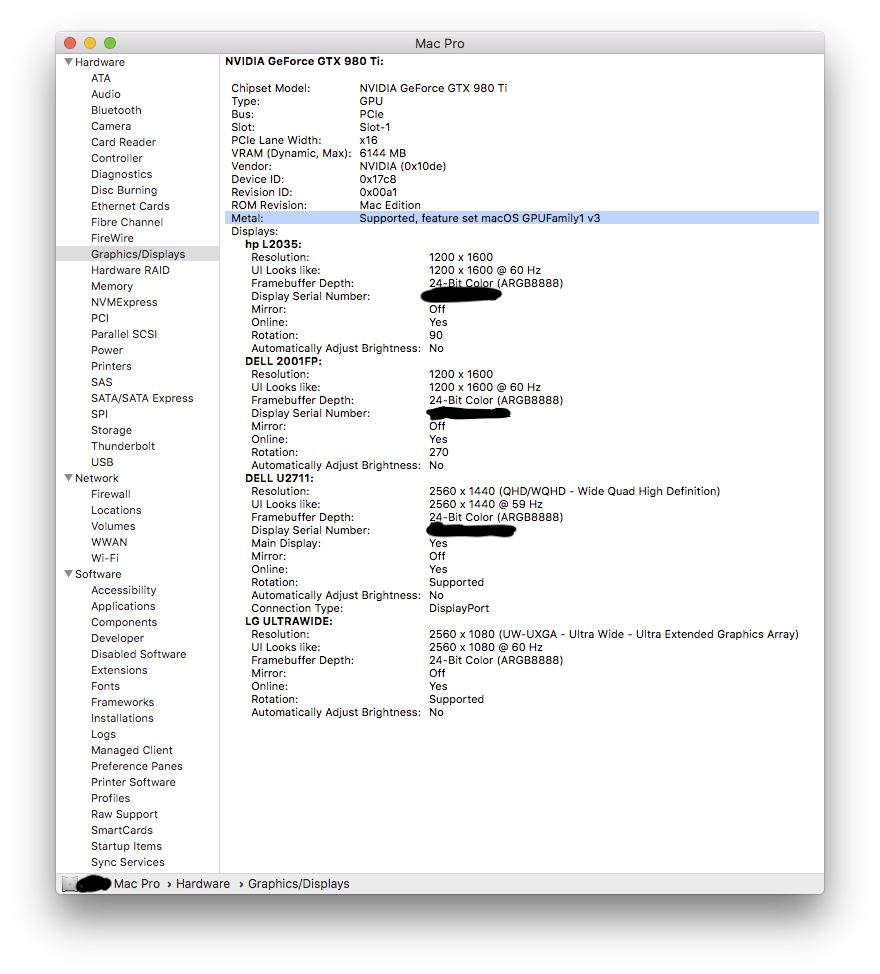
Task: Select Developer under Software
Action: coord(117,638)
